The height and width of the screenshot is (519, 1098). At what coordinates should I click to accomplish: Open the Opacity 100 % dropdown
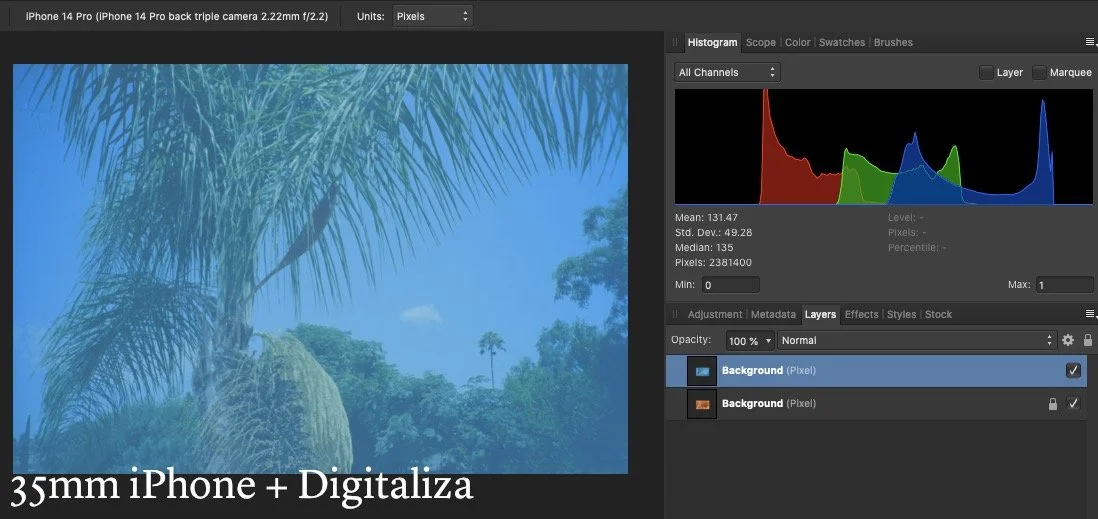click(x=750, y=340)
